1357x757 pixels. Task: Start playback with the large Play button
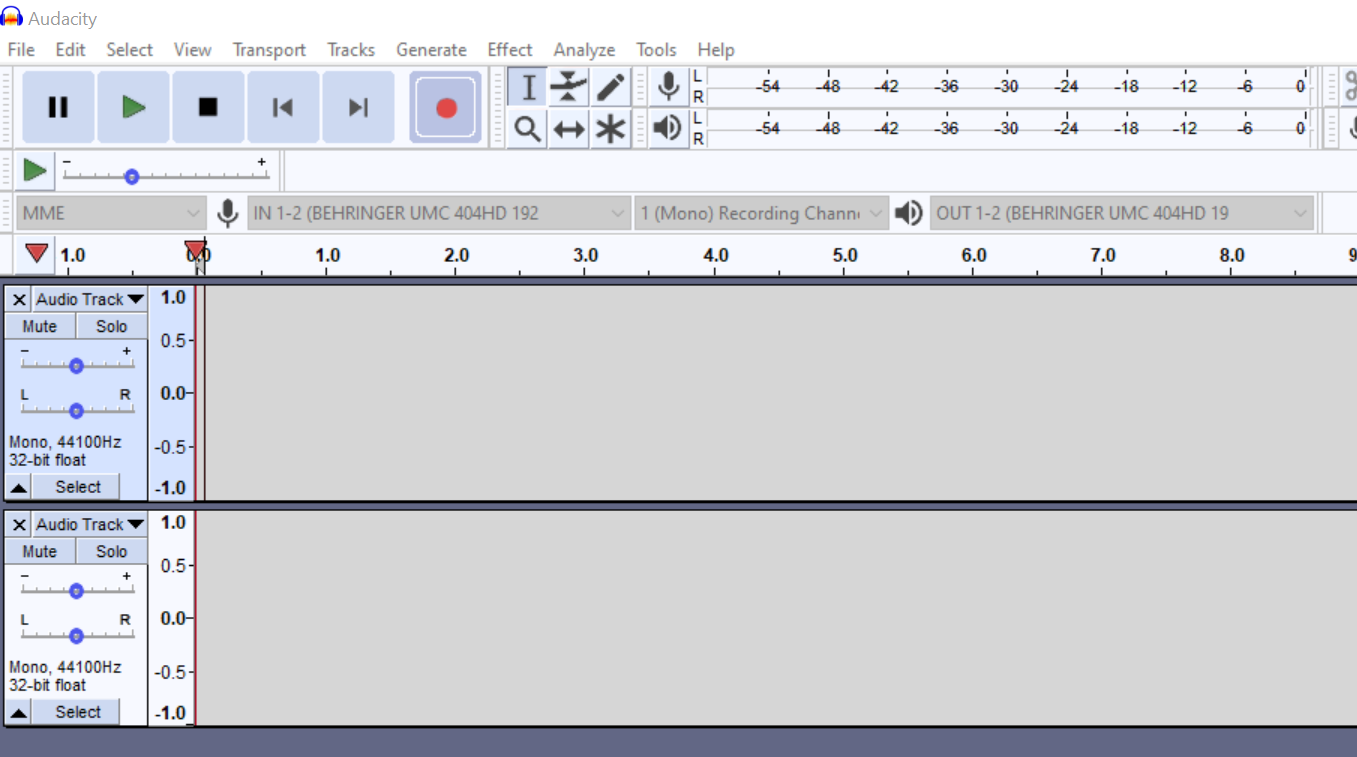tap(133, 107)
